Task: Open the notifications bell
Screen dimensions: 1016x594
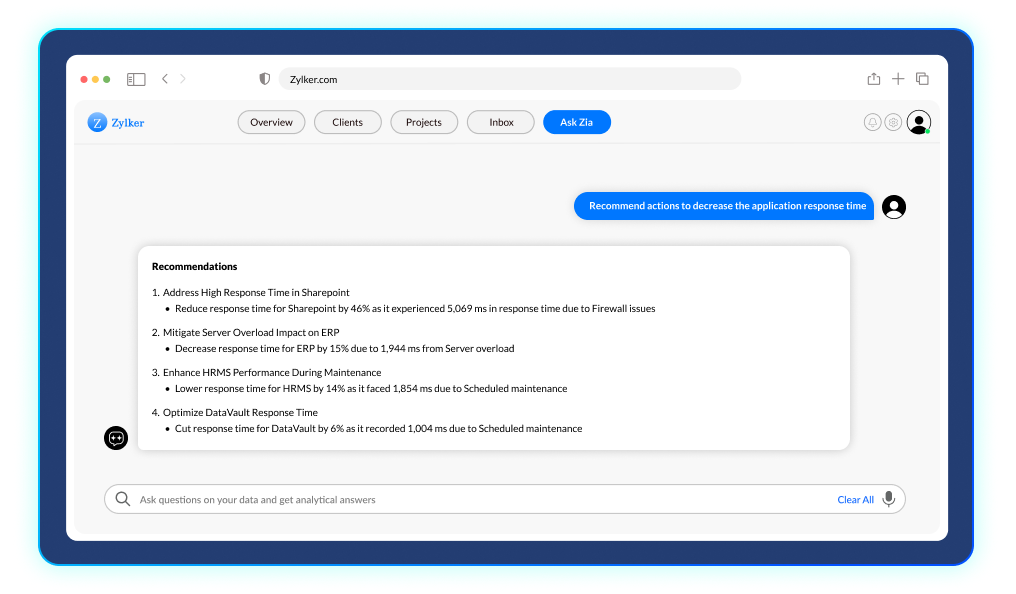Action: point(871,121)
